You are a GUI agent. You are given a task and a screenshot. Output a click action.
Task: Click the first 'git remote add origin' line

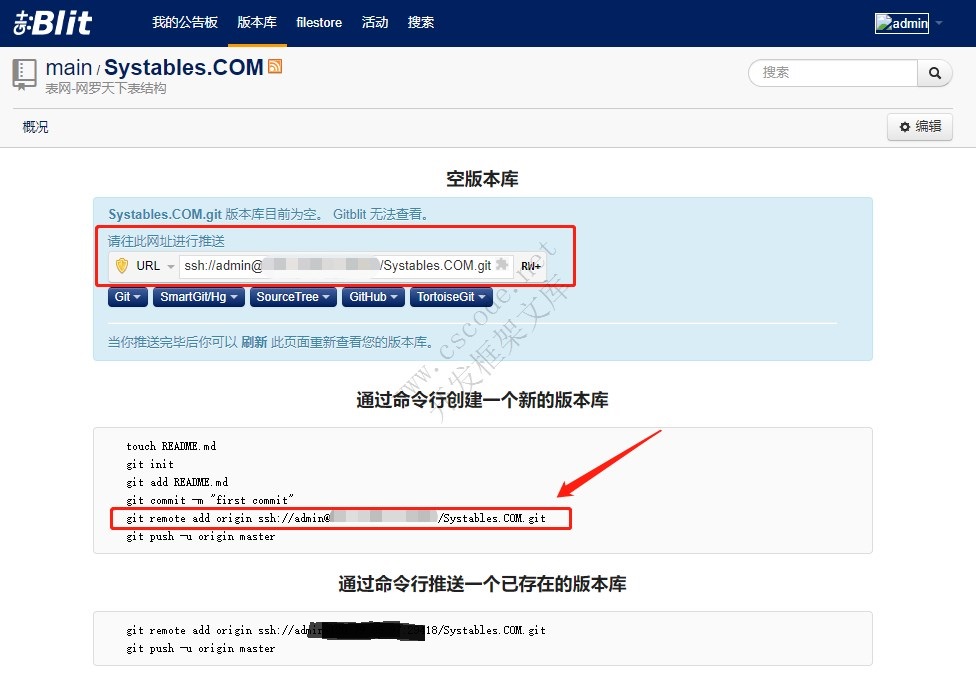336,518
